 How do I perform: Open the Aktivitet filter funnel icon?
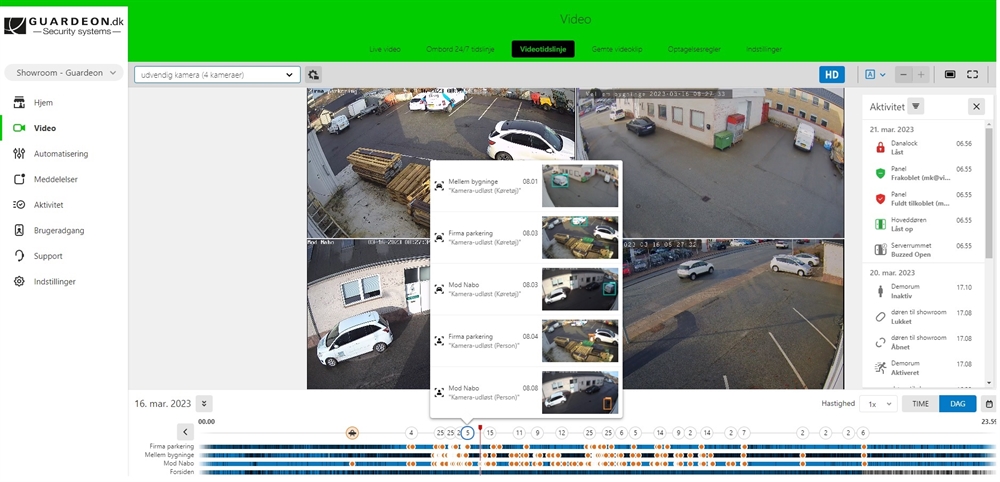click(916, 106)
